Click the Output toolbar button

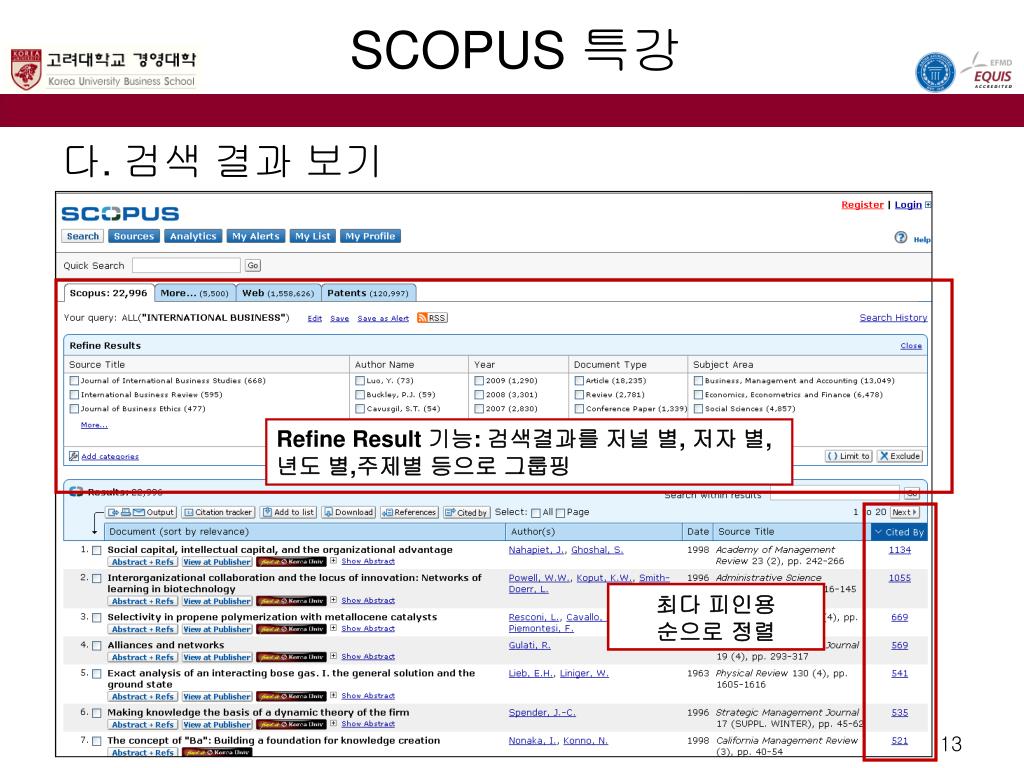point(141,513)
